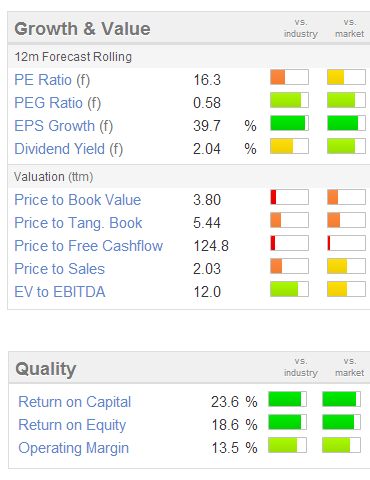Screen dimensions: 370x480
Task: Click EV to EBITDA vs. industry bar
Action: [289, 289]
